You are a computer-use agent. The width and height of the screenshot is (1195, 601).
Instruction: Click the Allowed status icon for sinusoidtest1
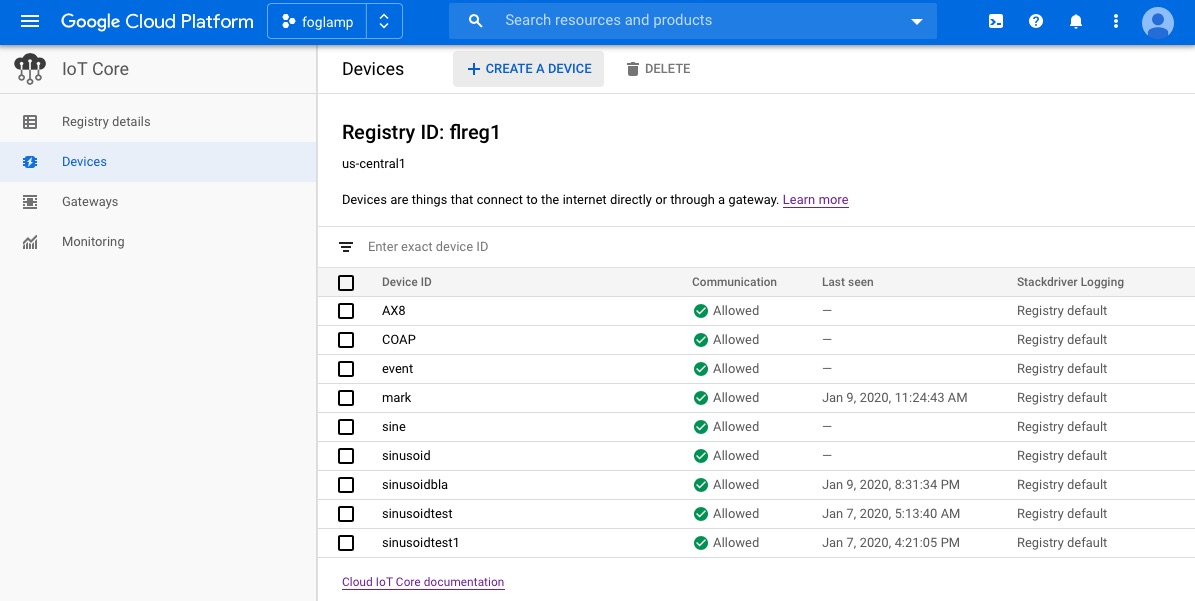[x=700, y=543]
